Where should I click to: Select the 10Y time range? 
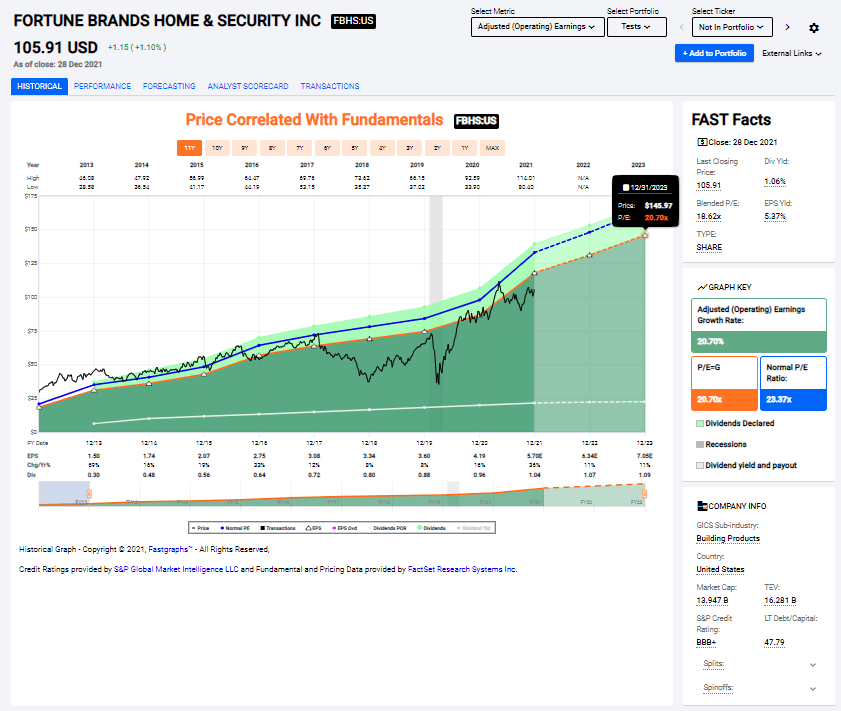point(217,148)
